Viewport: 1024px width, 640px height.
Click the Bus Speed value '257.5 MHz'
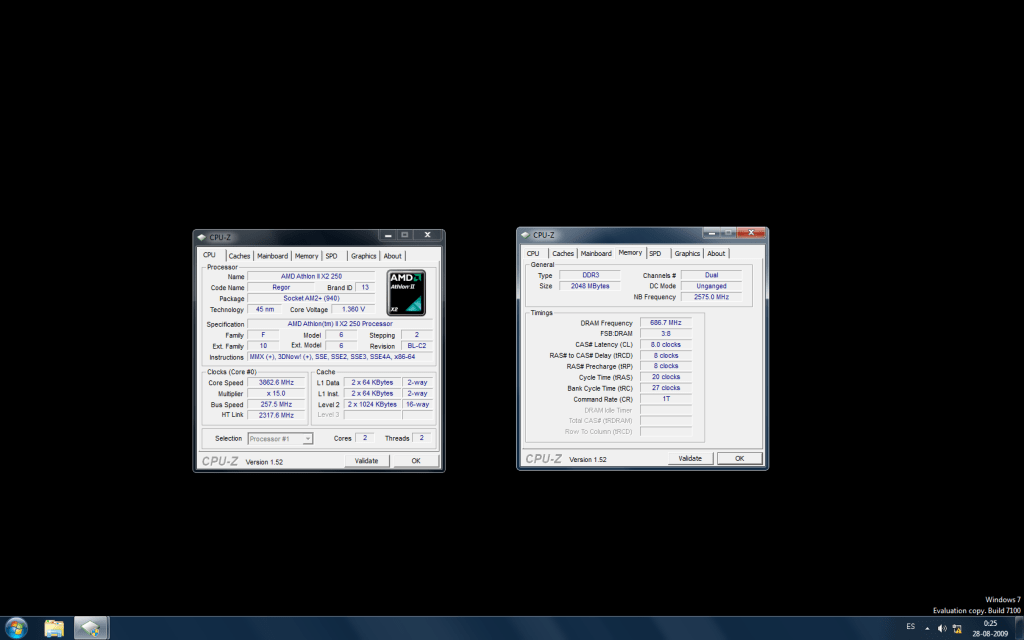pyautogui.click(x=276, y=404)
